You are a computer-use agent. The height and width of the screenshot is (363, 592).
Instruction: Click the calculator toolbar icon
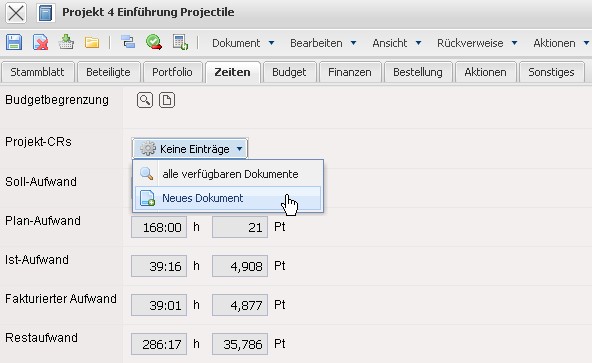point(180,42)
